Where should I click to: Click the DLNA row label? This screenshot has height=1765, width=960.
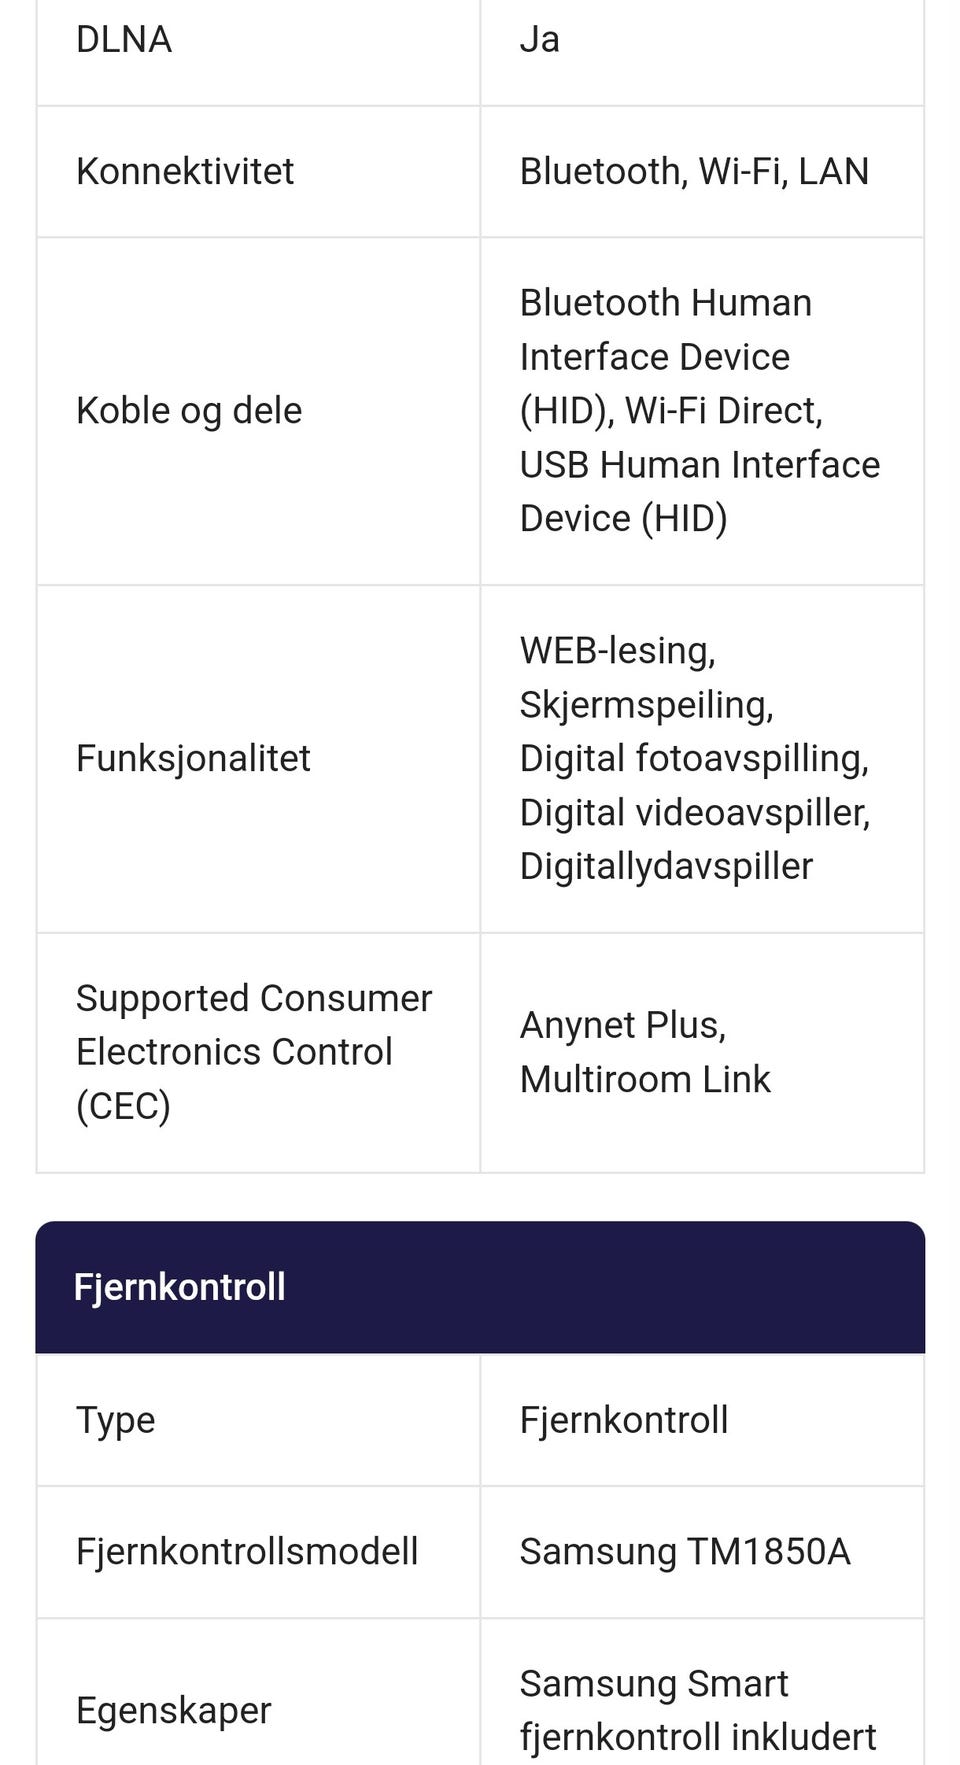pos(124,40)
